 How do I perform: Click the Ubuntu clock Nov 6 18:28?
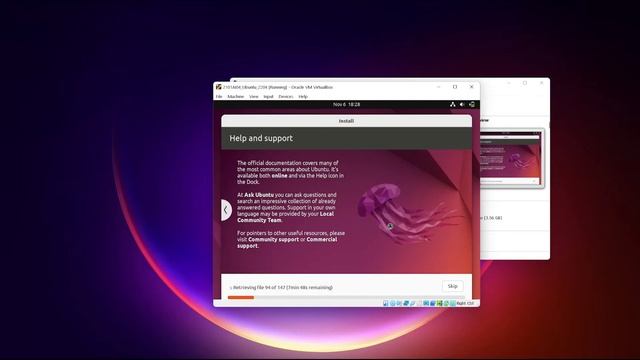[346, 104]
